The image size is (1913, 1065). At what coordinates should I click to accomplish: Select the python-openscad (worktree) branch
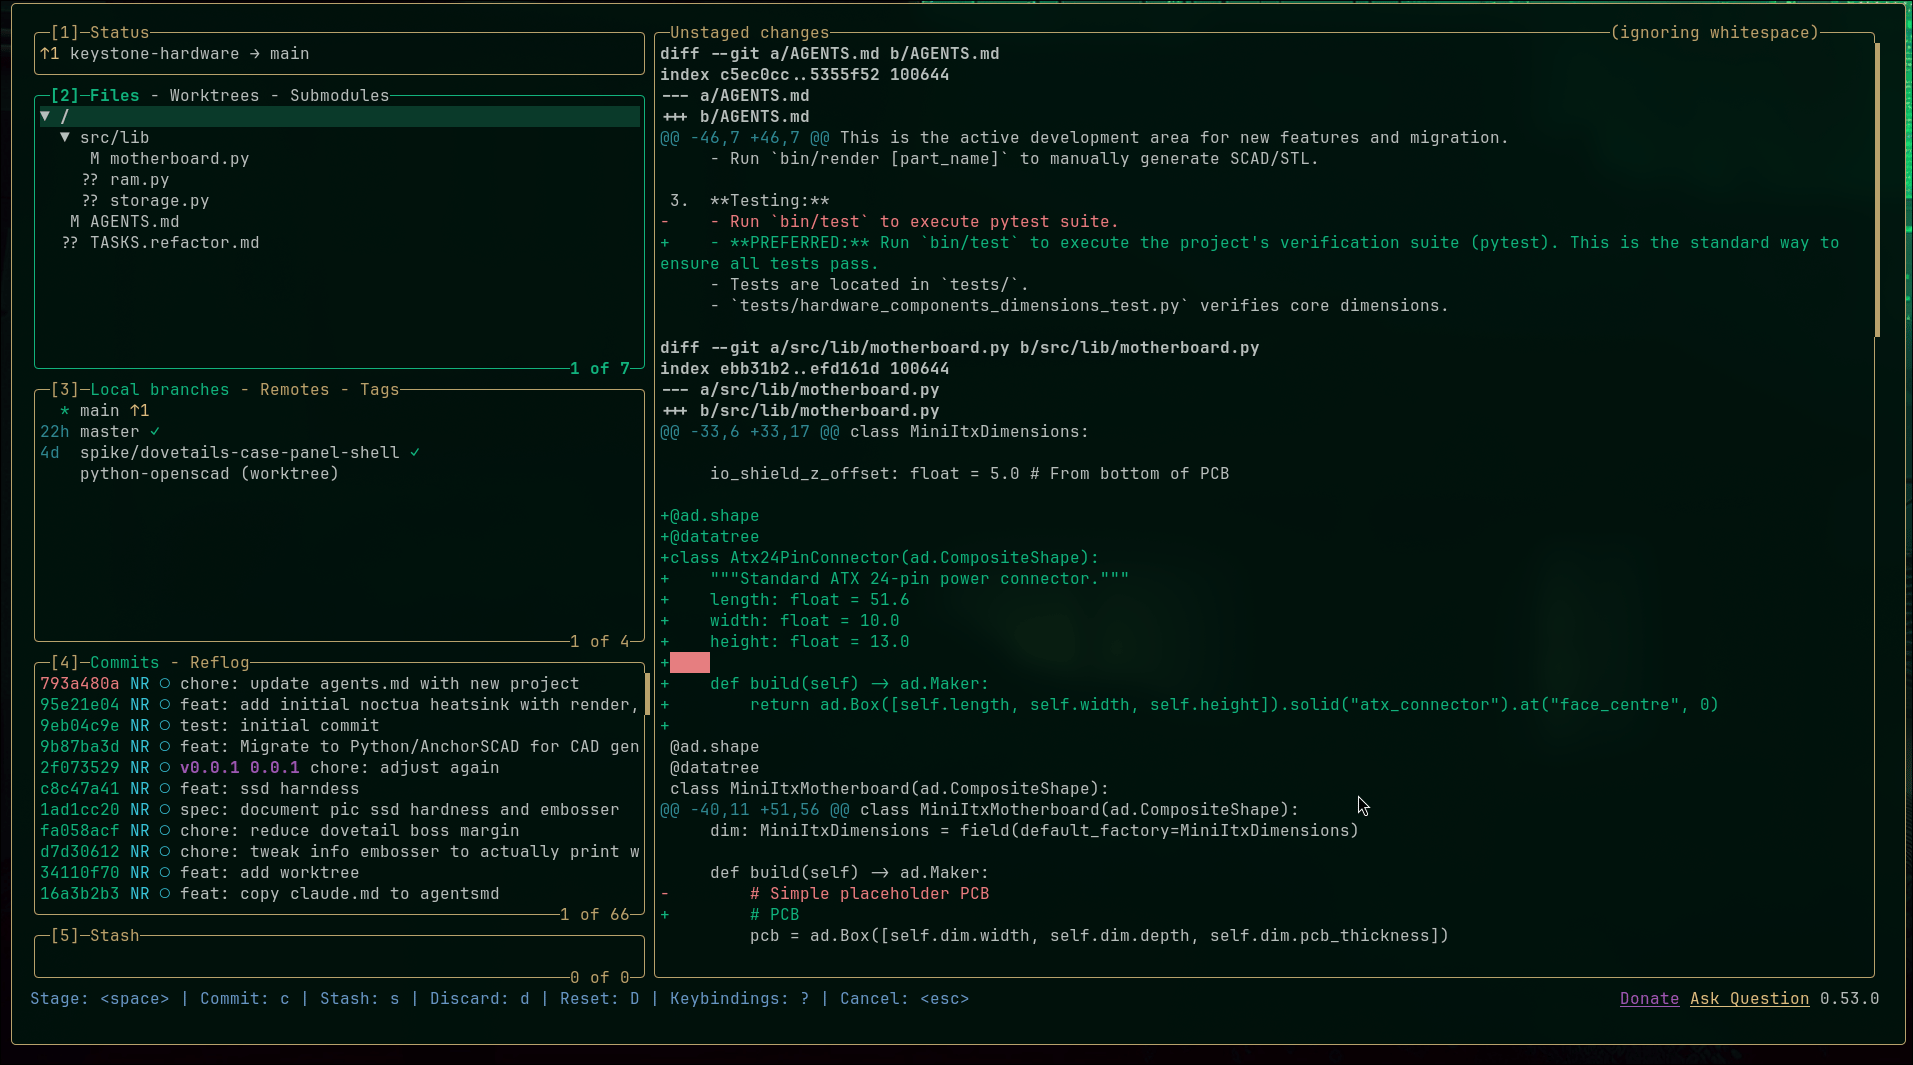click(209, 473)
